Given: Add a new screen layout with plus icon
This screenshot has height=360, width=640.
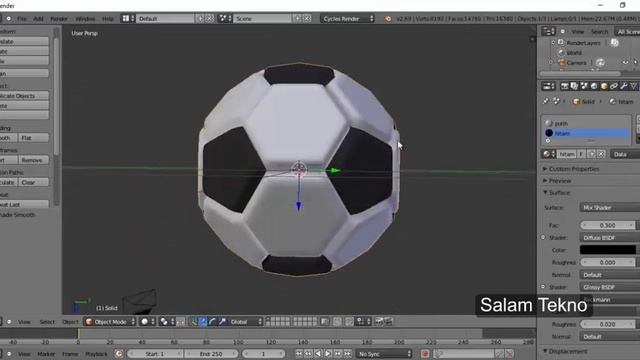Looking at the screenshot, I should 200,19.
